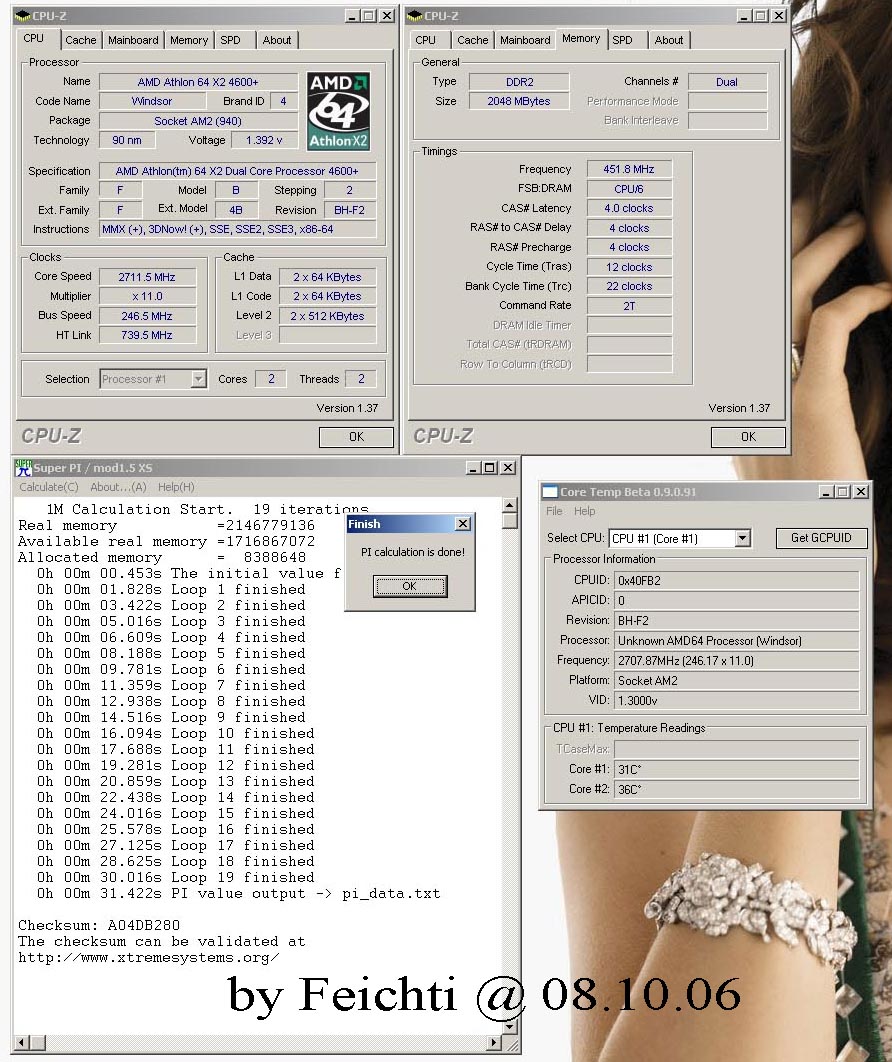This screenshot has width=892, height=1062.
Task: Click OK in the Memory CPU-Z window
Action: (x=748, y=437)
